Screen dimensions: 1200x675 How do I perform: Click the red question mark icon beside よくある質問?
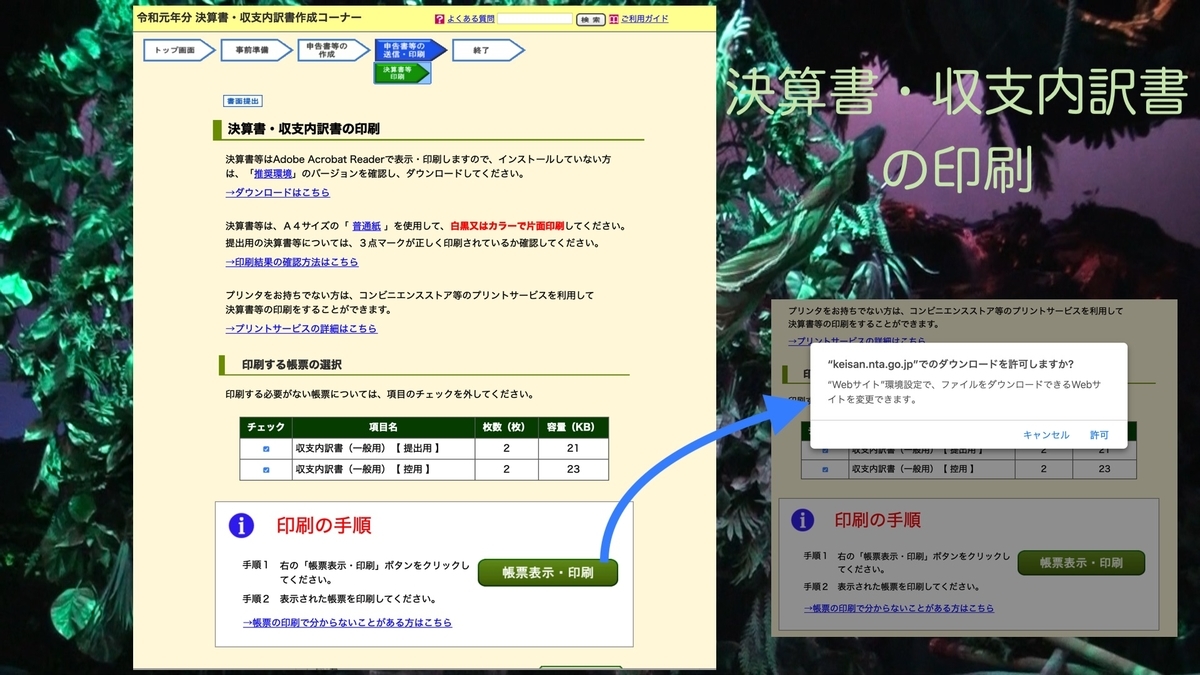439,18
